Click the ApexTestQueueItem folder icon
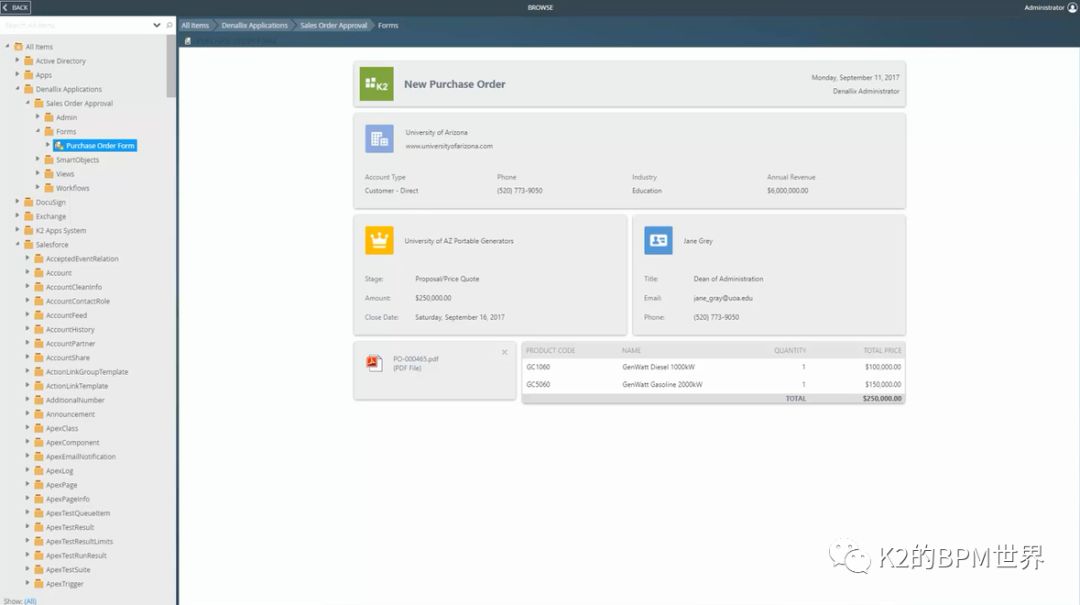 click(x=39, y=513)
